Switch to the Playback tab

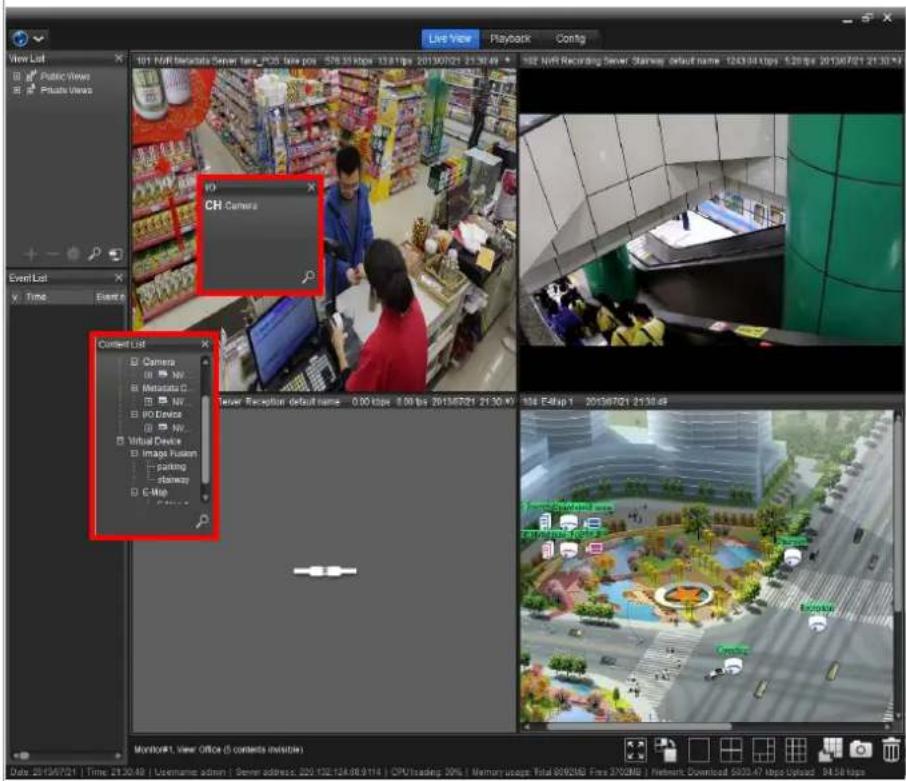(x=510, y=39)
